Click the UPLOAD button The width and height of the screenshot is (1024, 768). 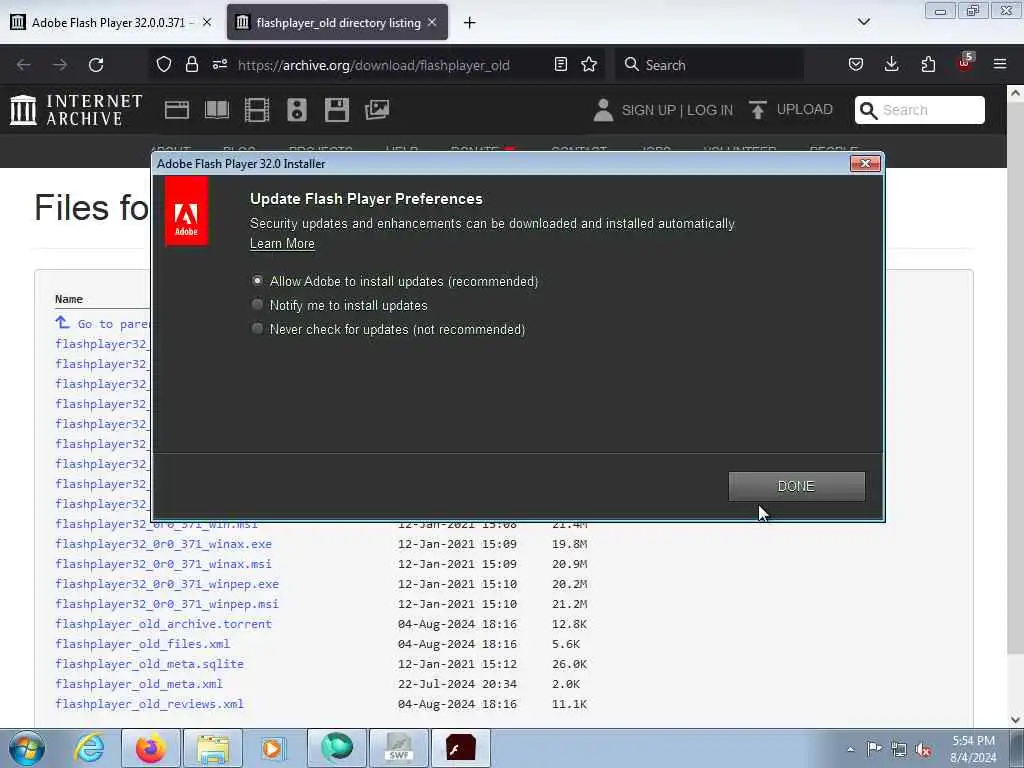791,110
